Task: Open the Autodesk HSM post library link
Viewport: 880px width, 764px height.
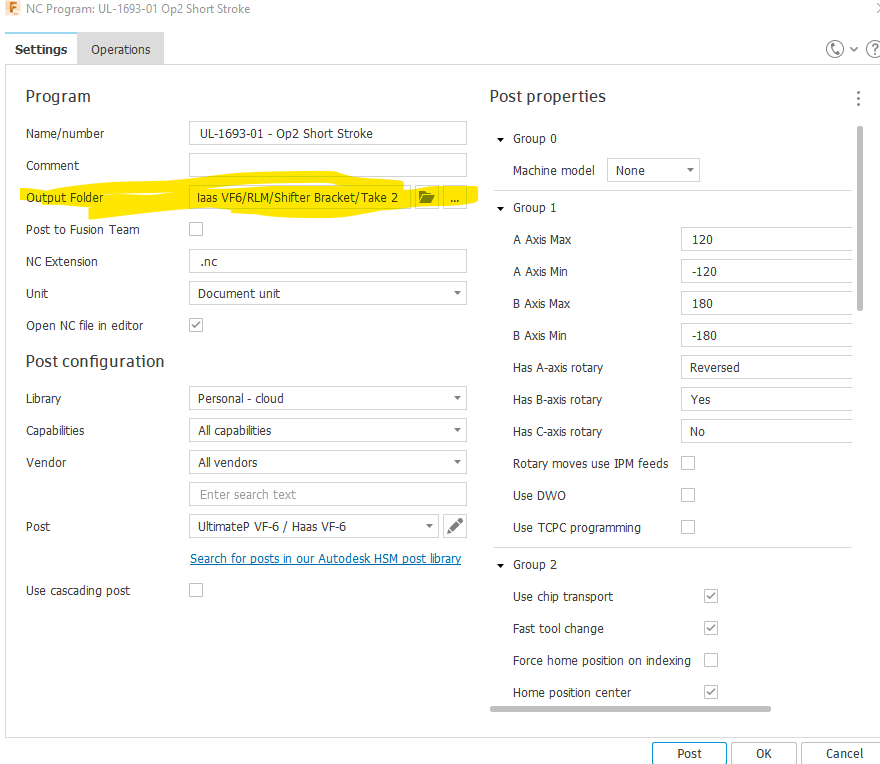Action: (x=325, y=559)
